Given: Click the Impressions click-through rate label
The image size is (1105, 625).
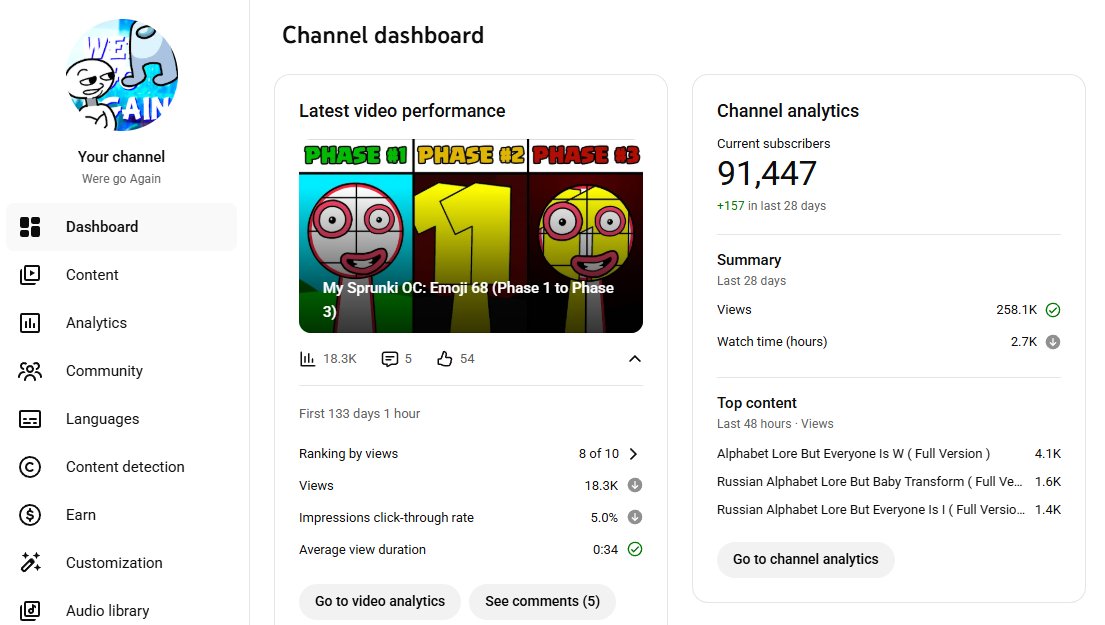Looking at the screenshot, I should pyautogui.click(x=386, y=517).
